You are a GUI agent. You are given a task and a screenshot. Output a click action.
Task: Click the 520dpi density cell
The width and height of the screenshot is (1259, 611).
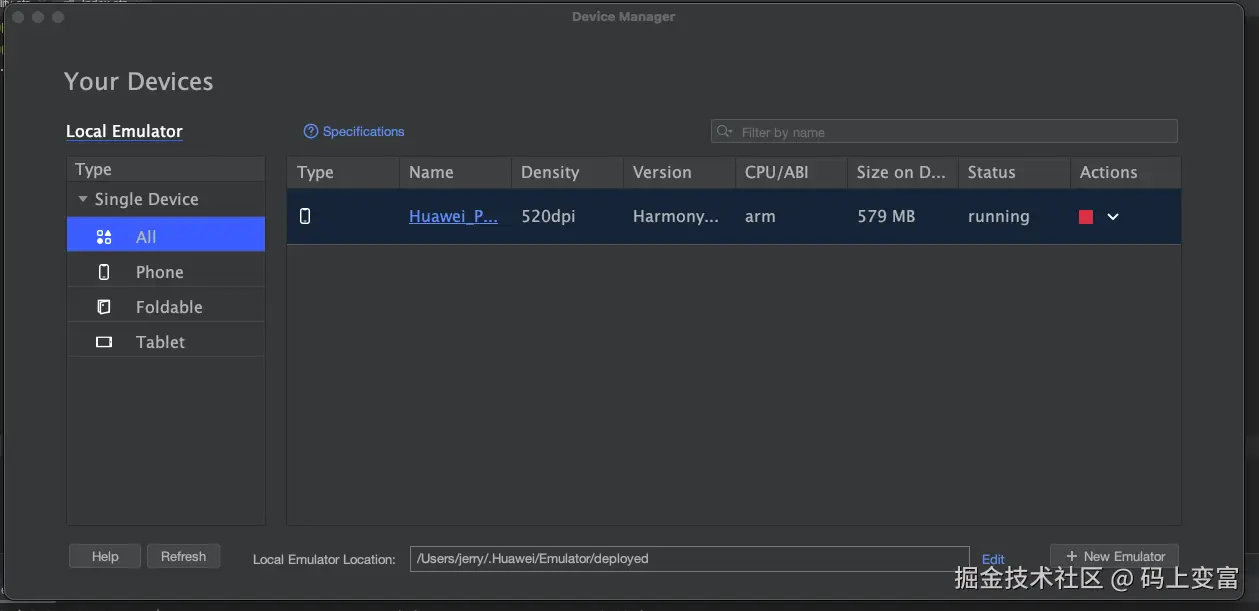(548, 216)
